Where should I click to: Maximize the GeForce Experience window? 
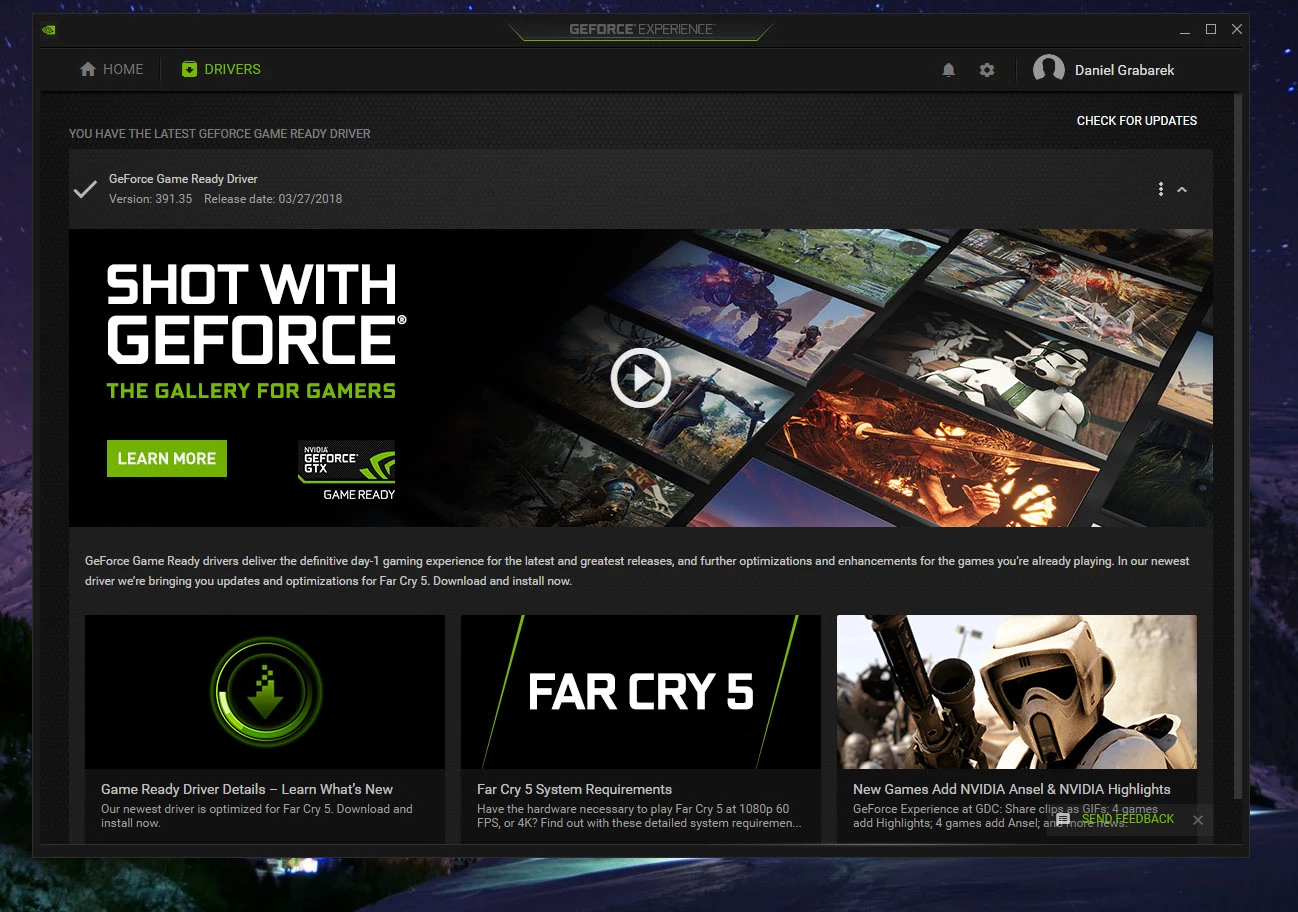tap(1211, 30)
